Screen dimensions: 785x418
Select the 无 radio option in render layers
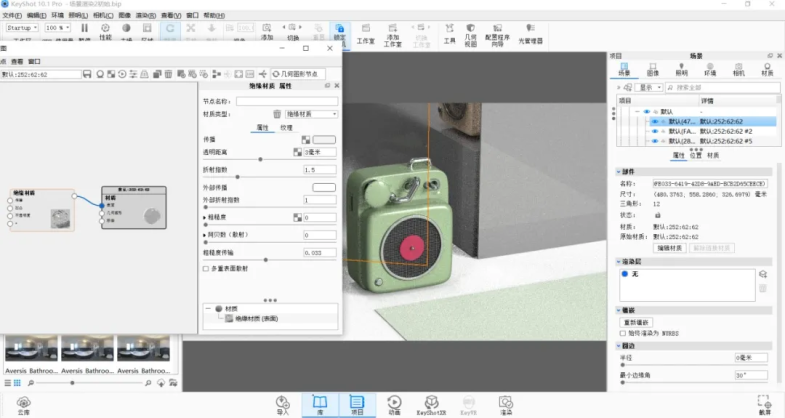click(623, 273)
